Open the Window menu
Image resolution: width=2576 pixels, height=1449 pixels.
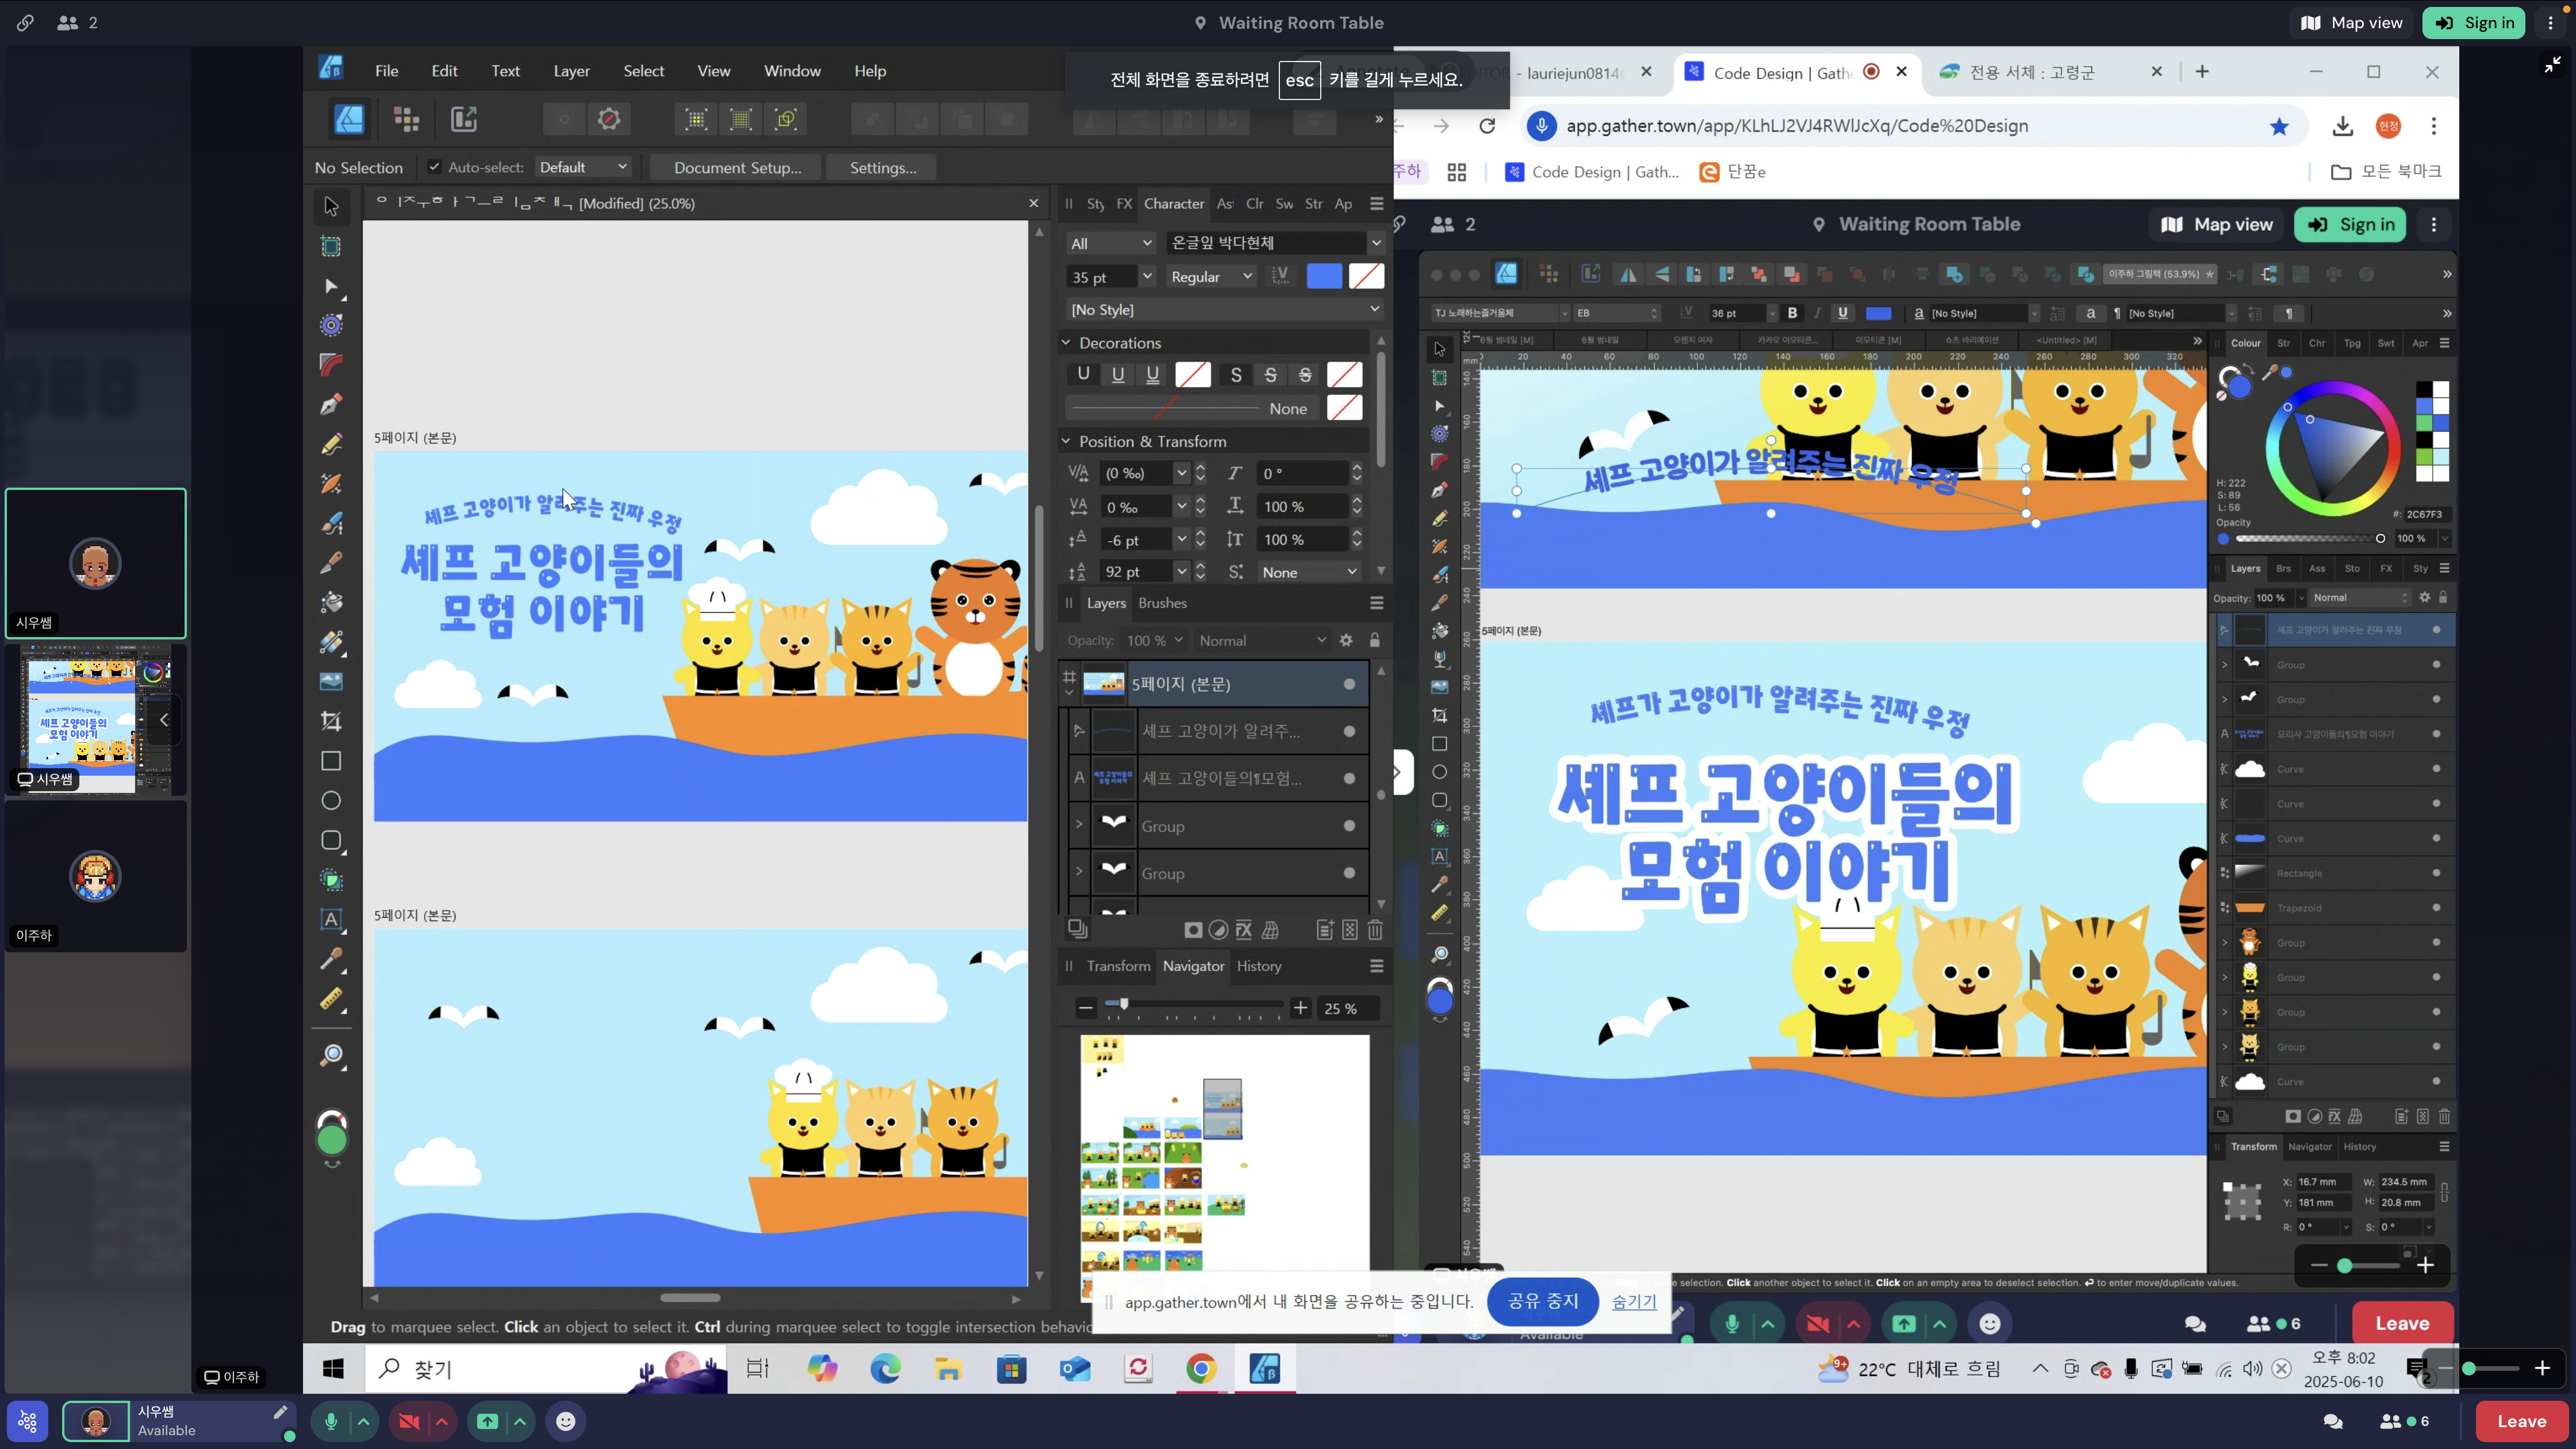[x=792, y=71]
